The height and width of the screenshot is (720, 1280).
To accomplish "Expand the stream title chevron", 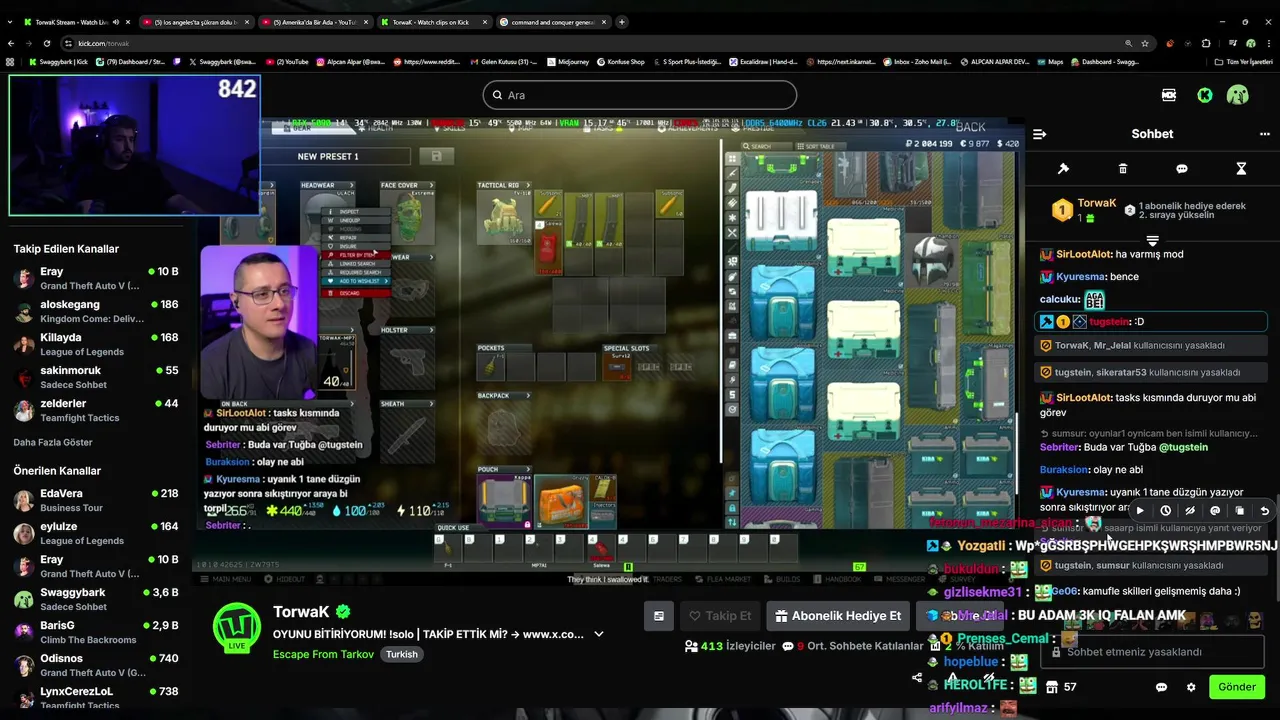I will pos(599,634).
